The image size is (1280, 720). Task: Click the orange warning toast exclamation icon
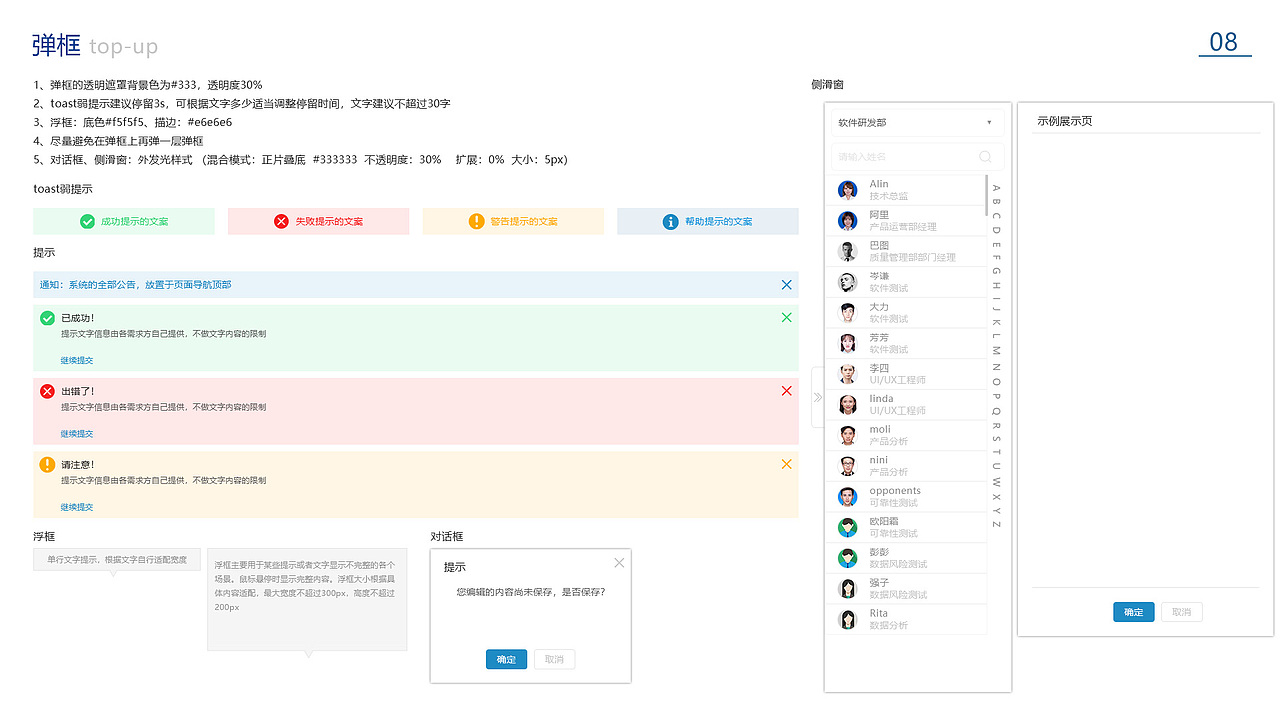click(477, 222)
